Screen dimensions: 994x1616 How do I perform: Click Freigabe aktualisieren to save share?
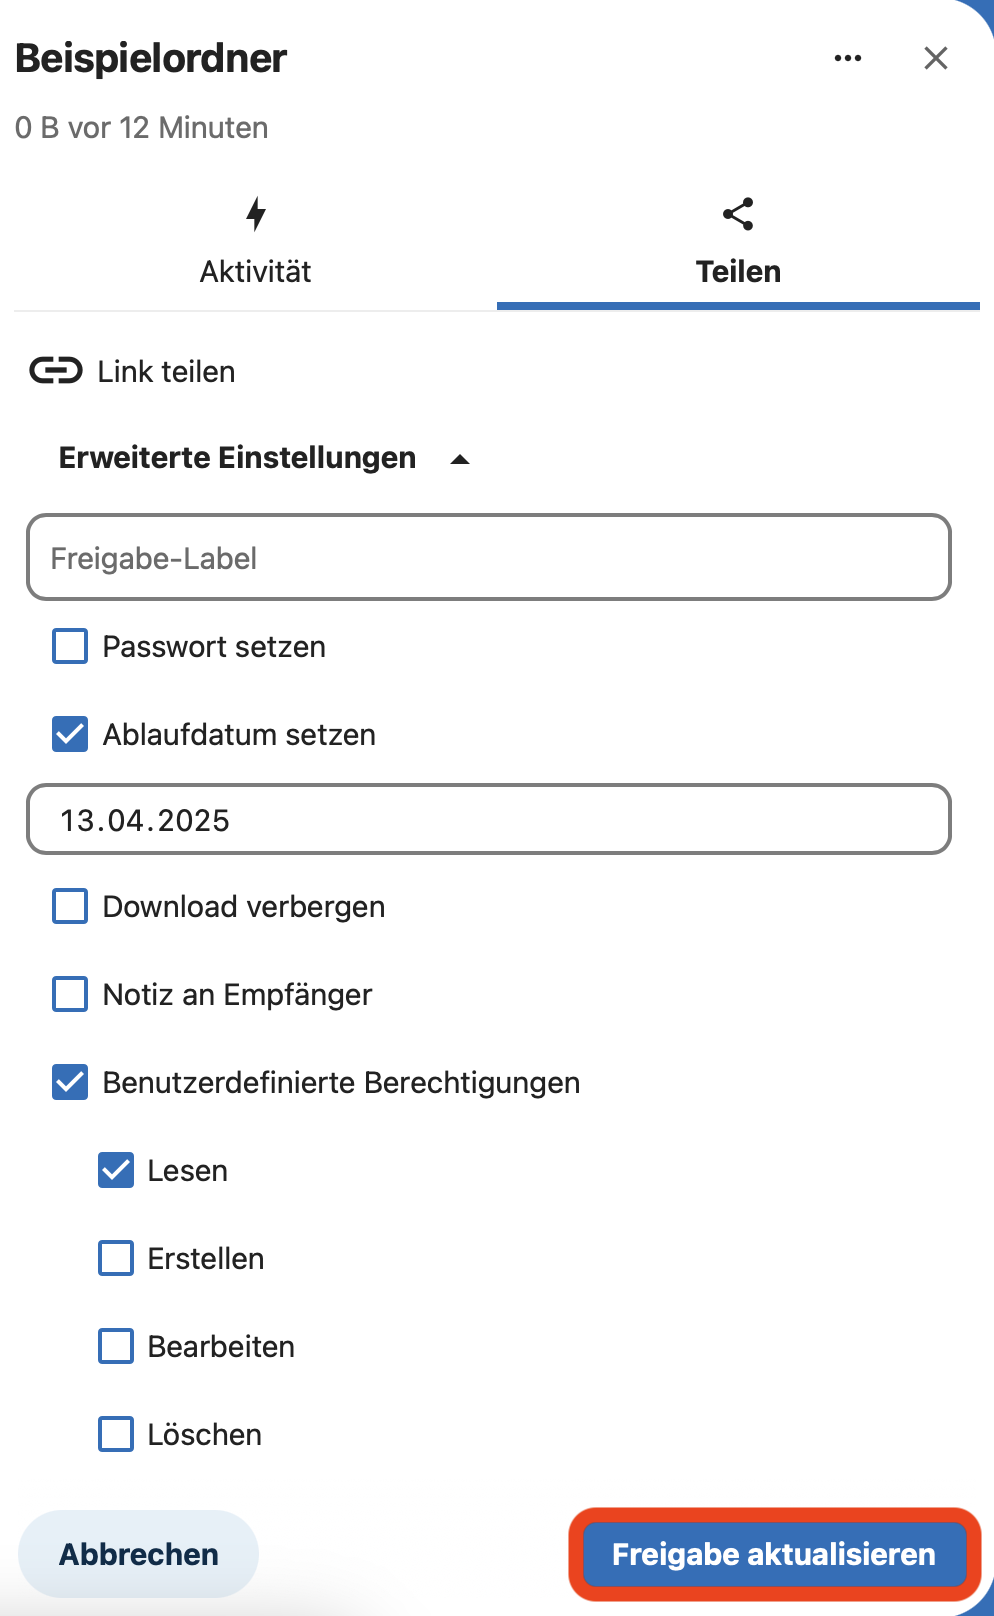(774, 1554)
